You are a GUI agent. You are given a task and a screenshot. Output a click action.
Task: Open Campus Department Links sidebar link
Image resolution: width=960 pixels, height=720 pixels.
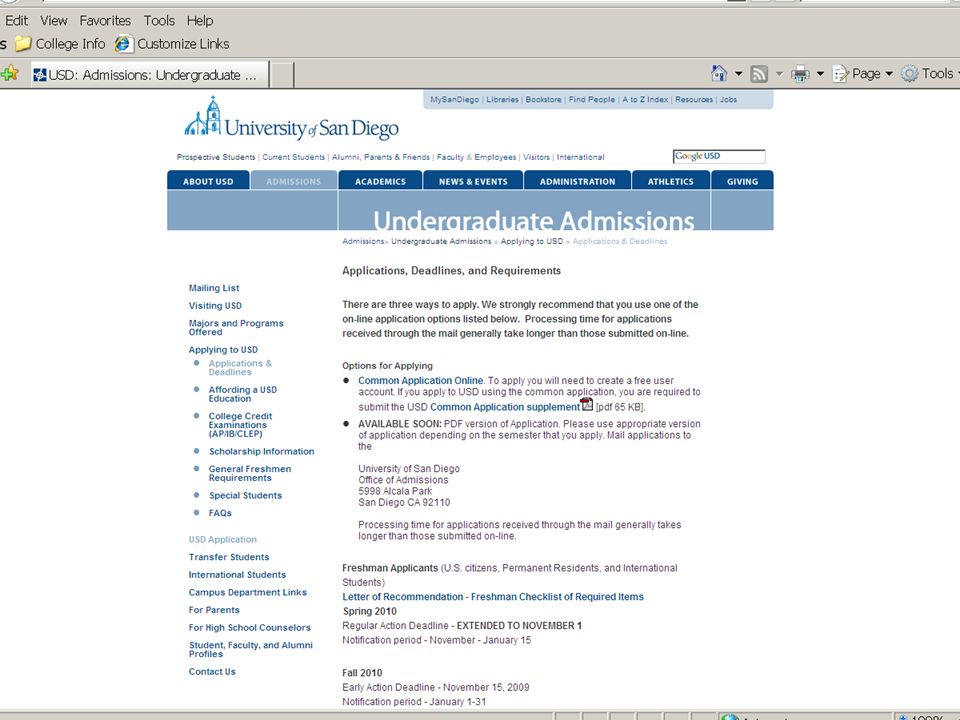[247, 593]
